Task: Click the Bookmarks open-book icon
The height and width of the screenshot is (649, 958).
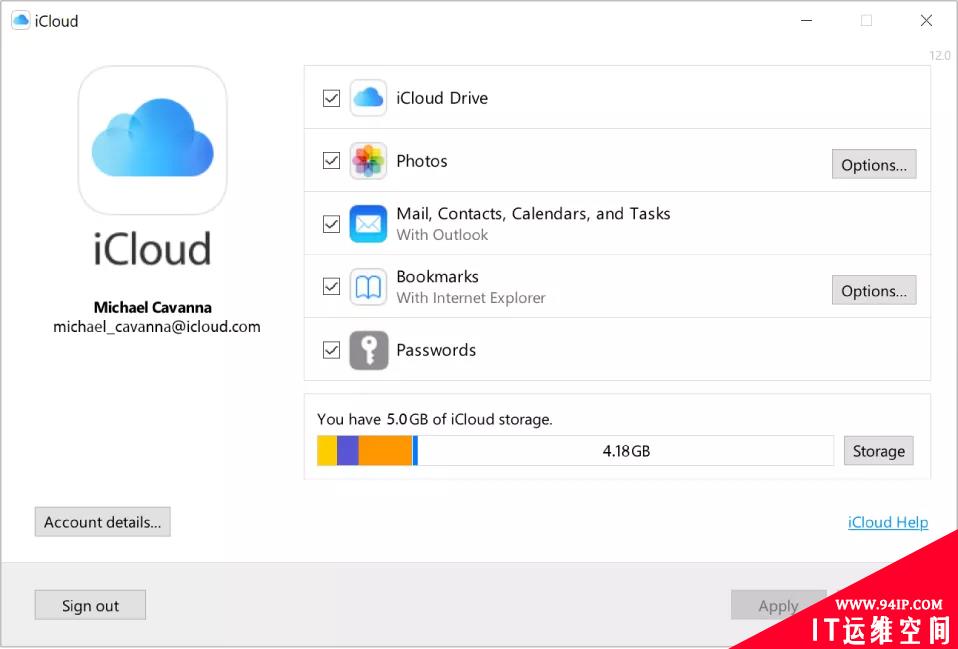Action: [368, 287]
